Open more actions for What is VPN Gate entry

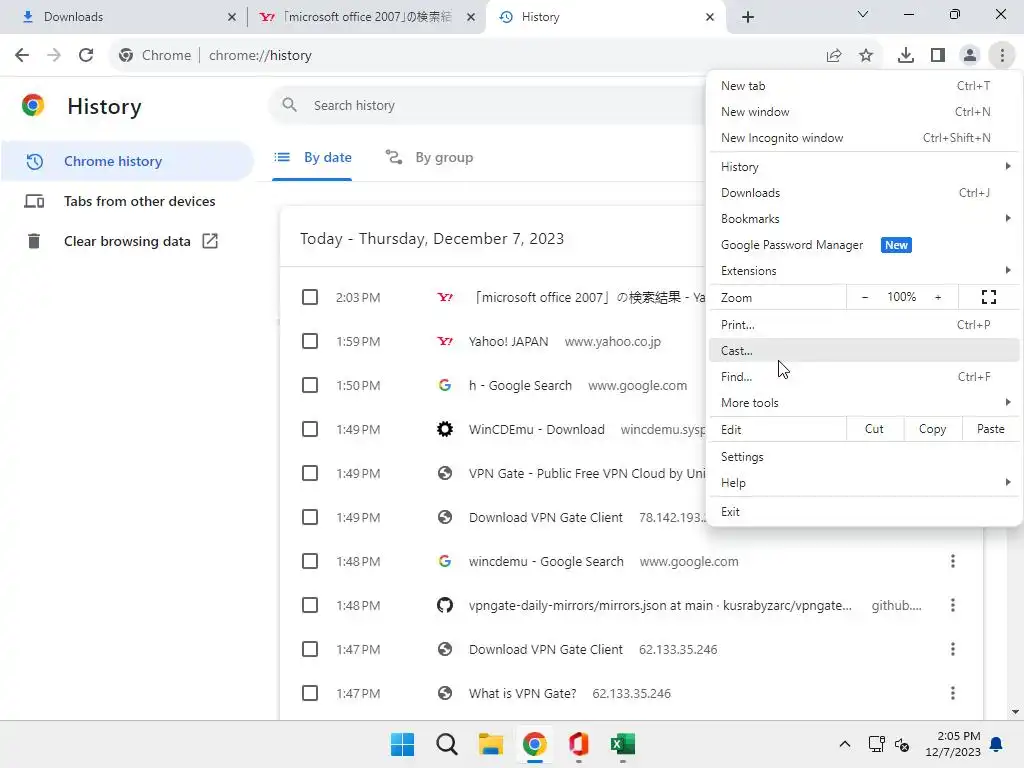click(x=953, y=693)
